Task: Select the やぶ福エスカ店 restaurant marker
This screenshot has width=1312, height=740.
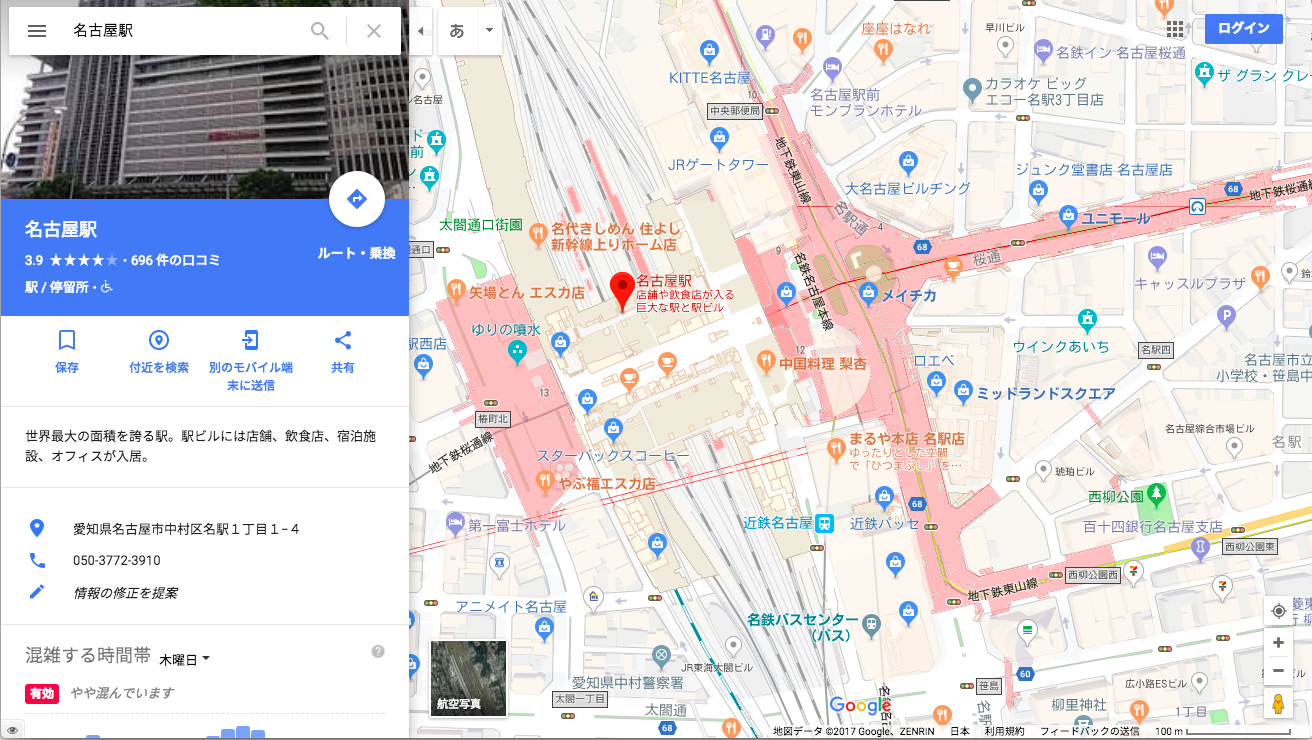Action: [545, 482]
